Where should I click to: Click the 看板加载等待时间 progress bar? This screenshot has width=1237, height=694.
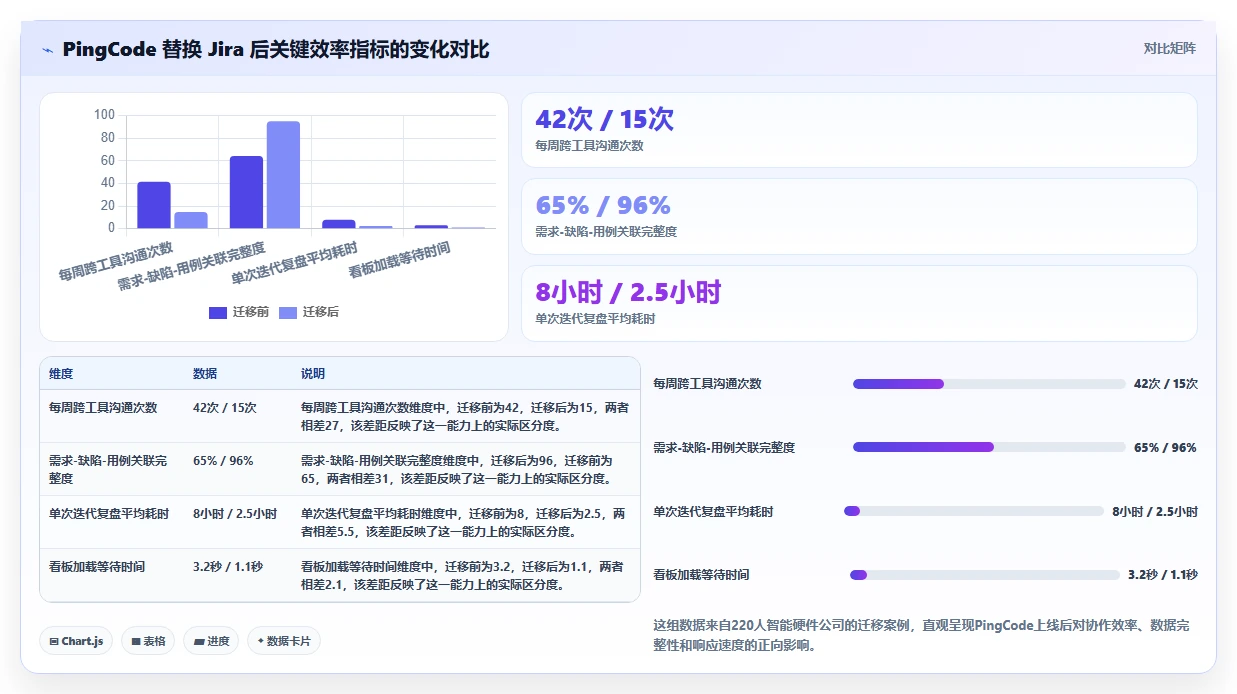point(984,575)
